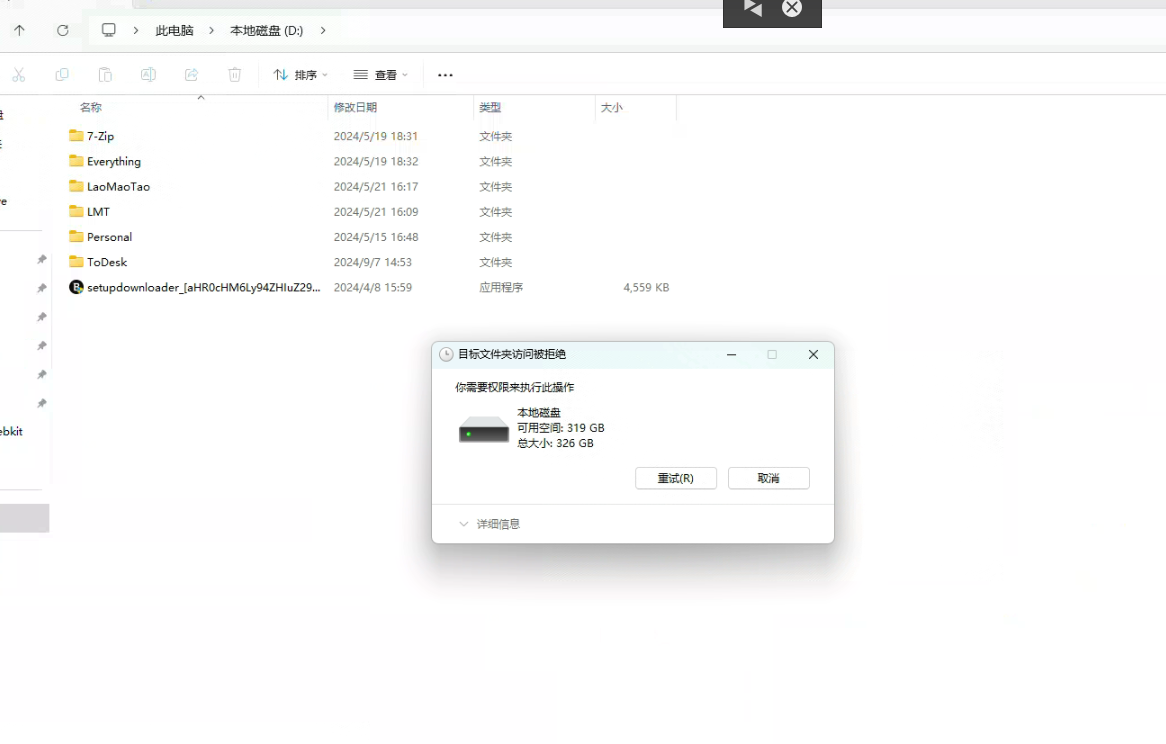Click the Personal folder icon
Screen dimensions: 1166x744
coord(76,236)
